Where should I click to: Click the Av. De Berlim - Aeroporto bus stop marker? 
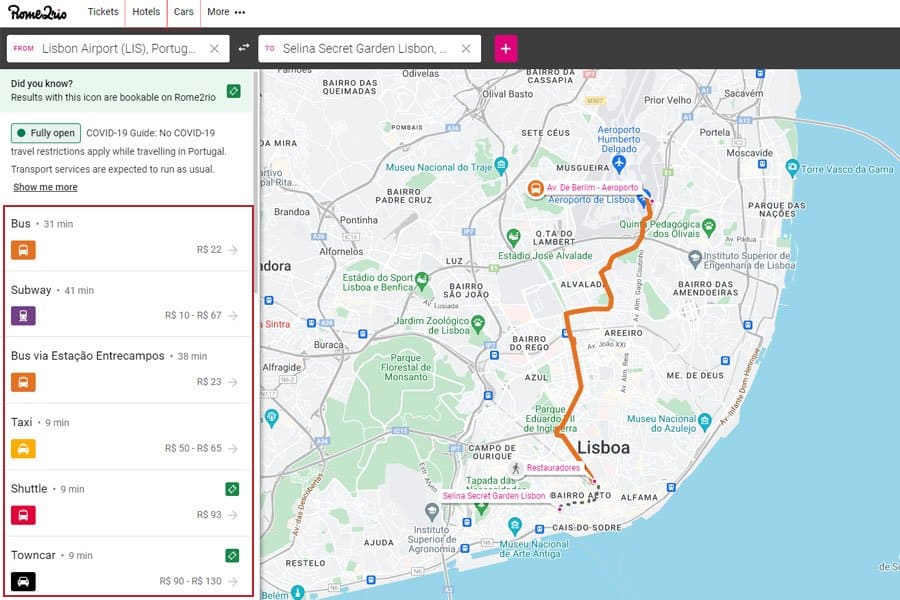(536, 188)
